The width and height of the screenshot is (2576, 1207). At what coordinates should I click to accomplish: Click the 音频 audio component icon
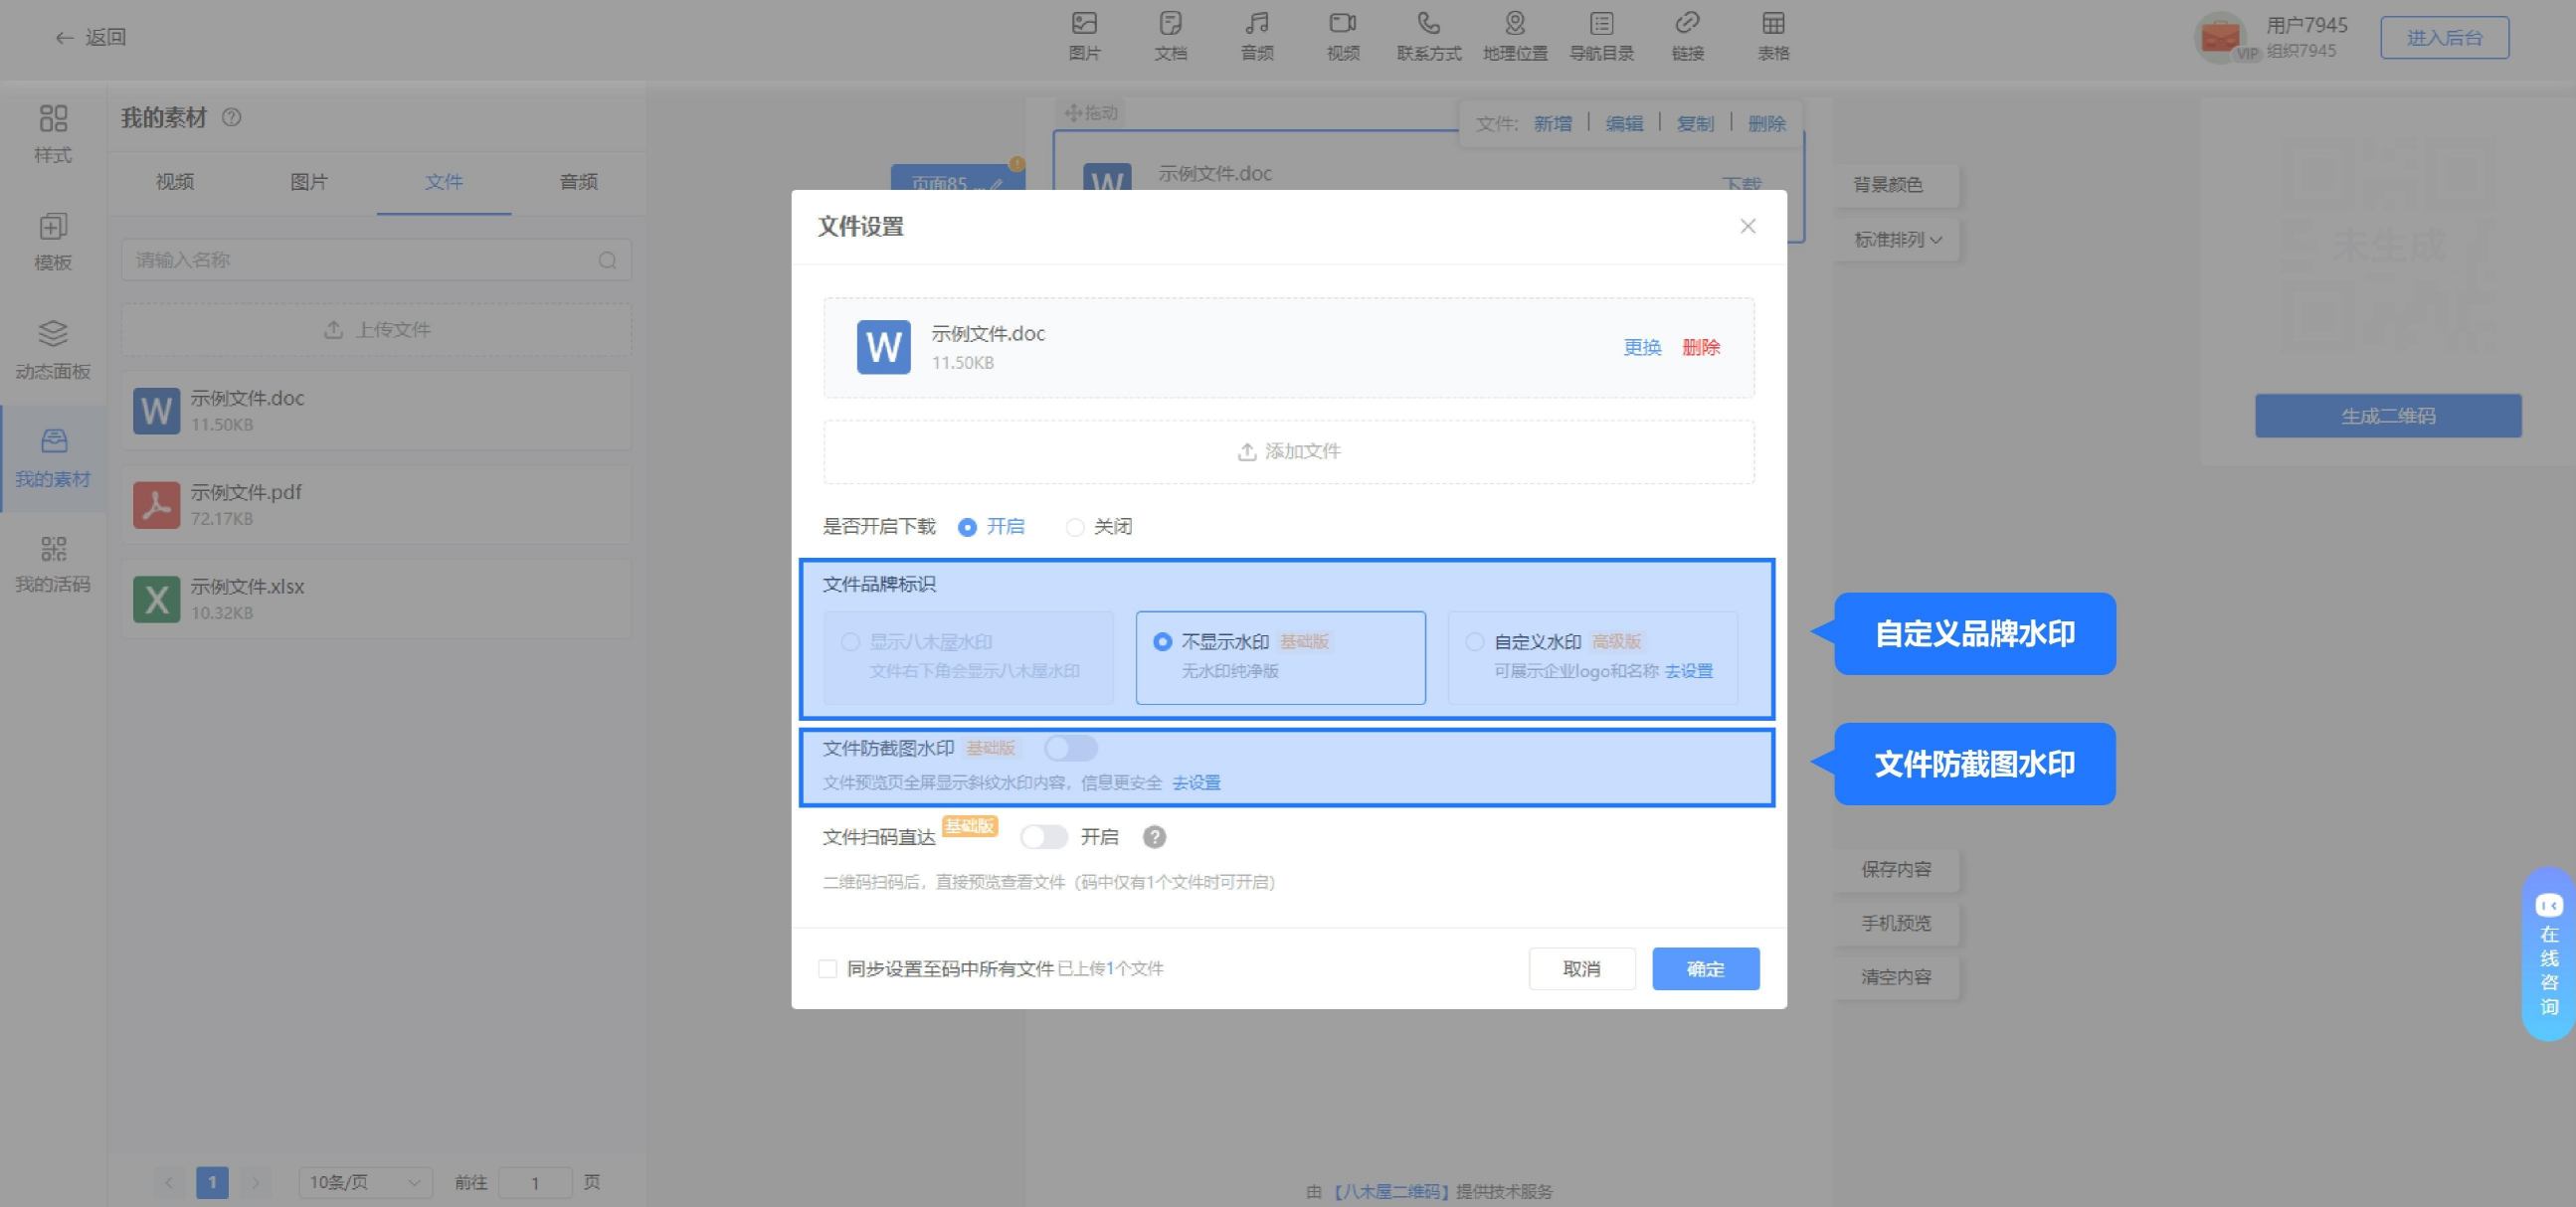1257,23
